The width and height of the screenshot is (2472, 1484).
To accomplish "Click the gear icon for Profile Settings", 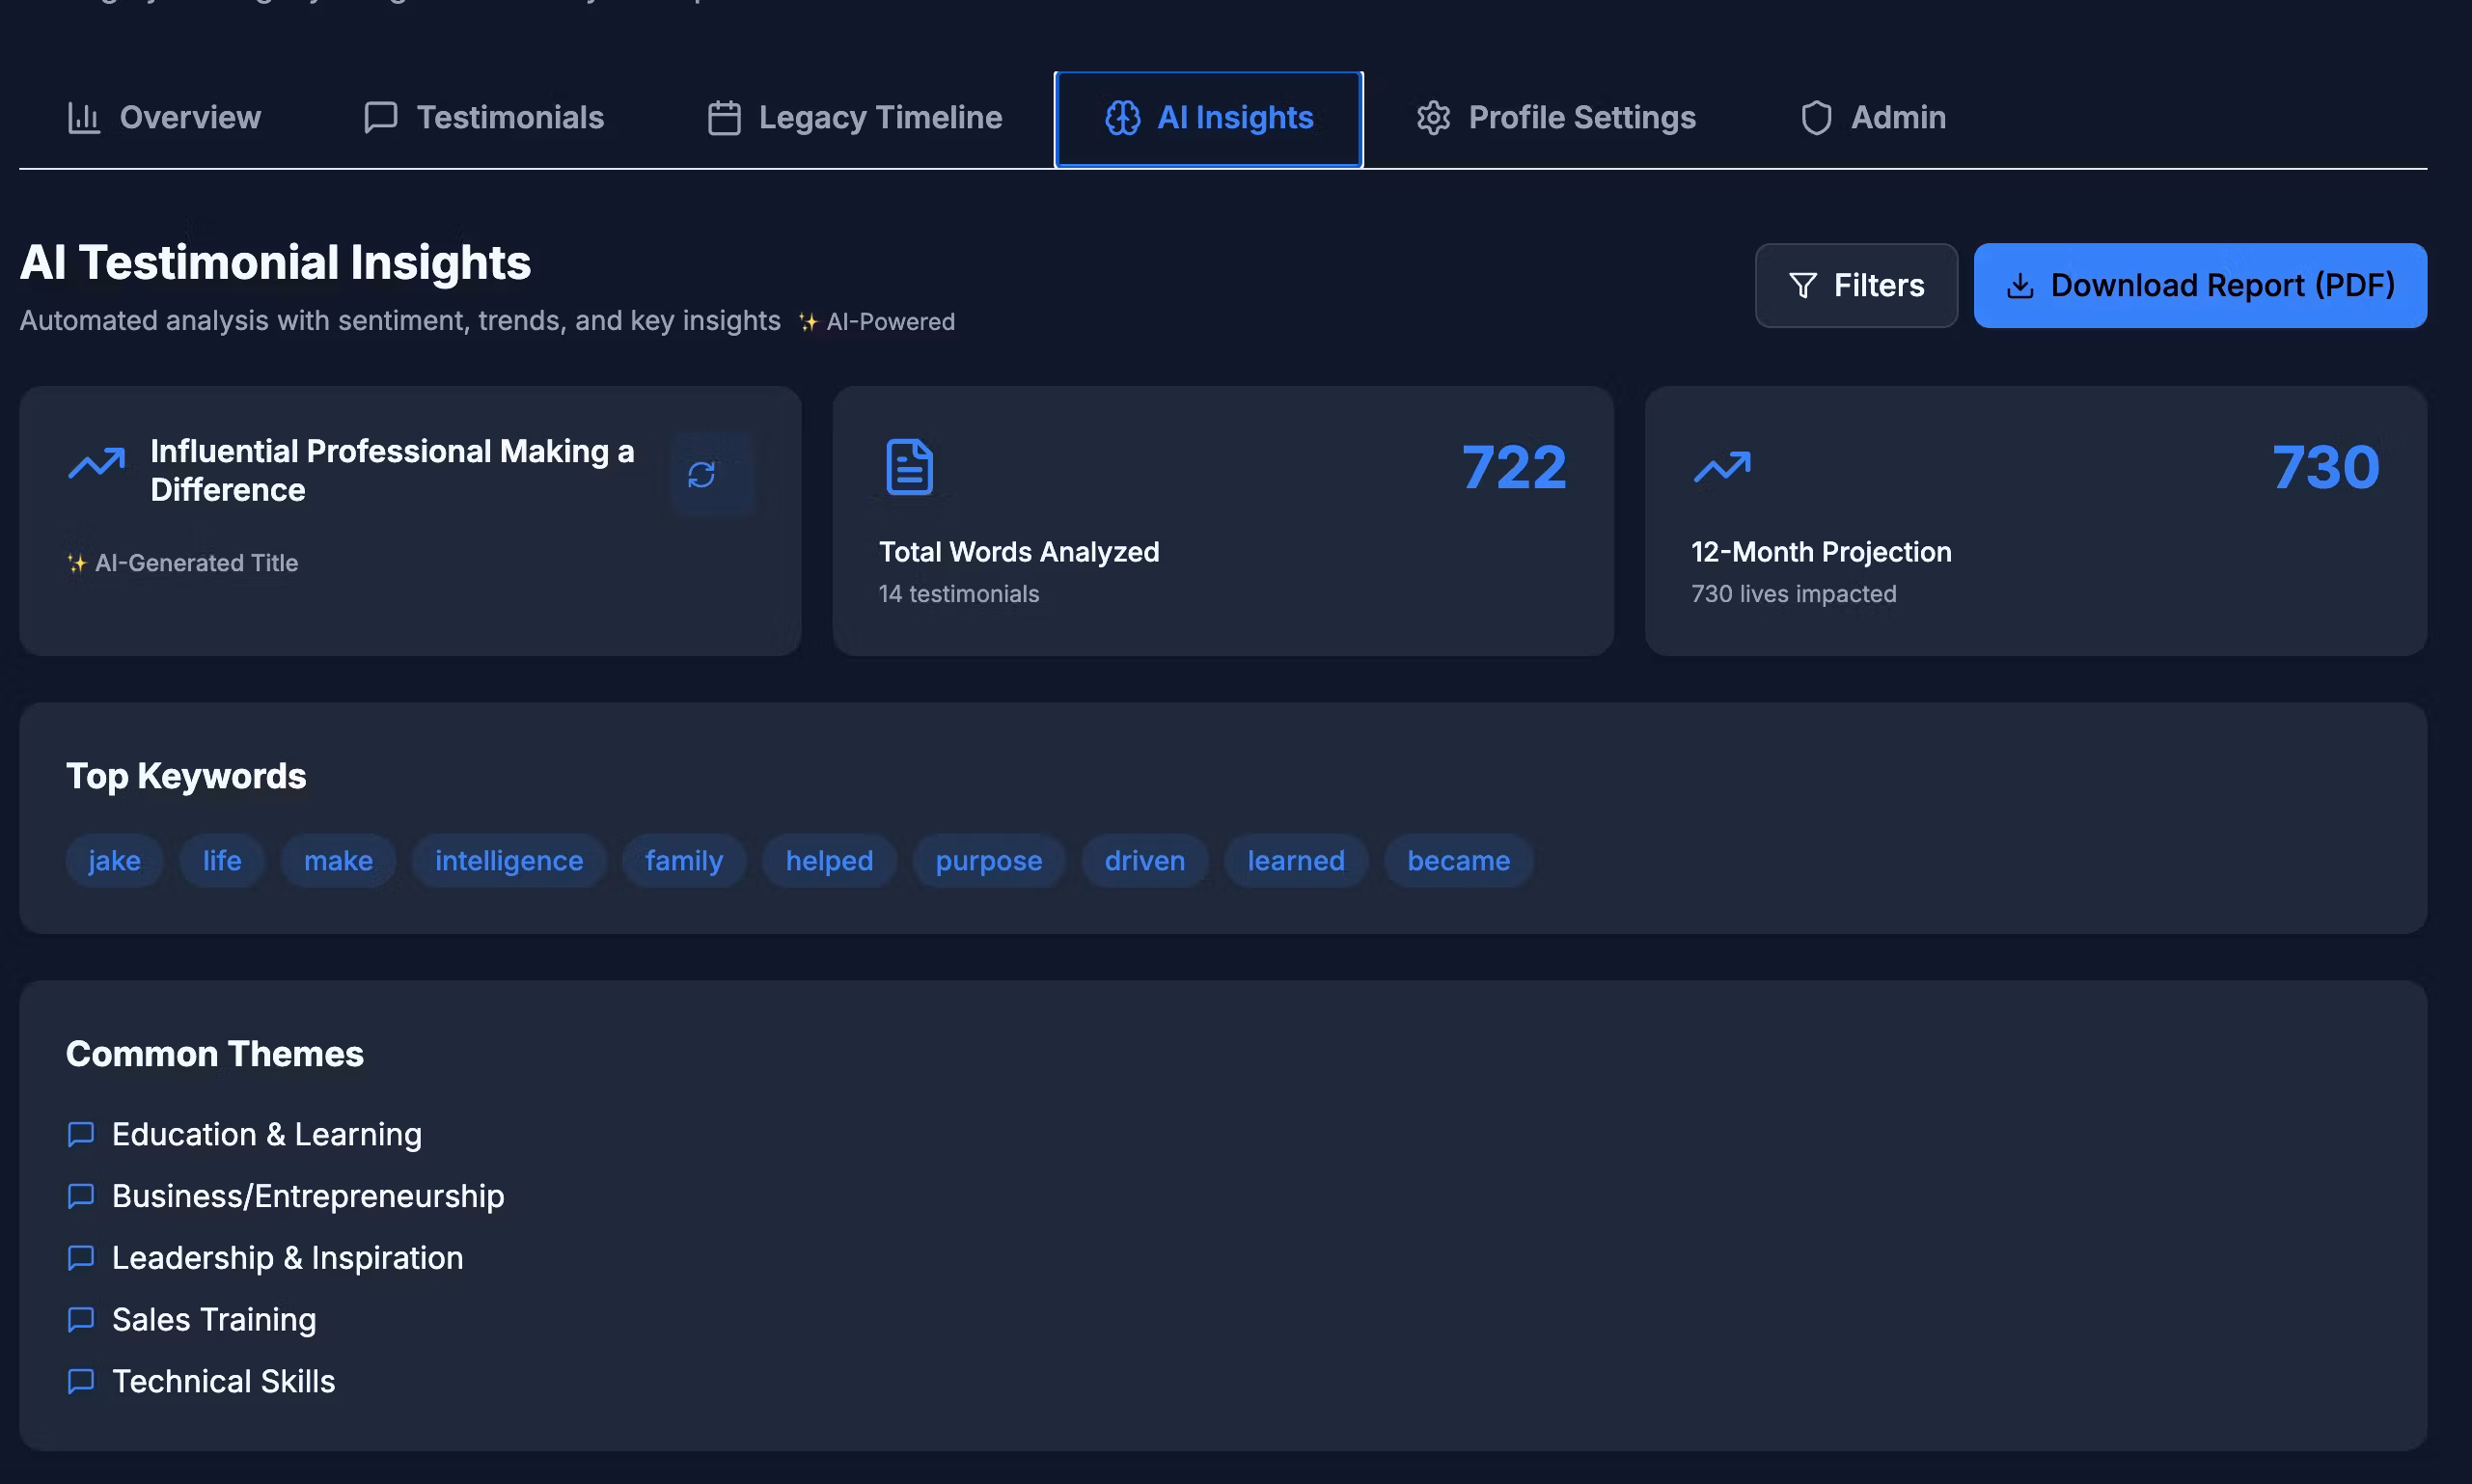I will coord(1433,118).
